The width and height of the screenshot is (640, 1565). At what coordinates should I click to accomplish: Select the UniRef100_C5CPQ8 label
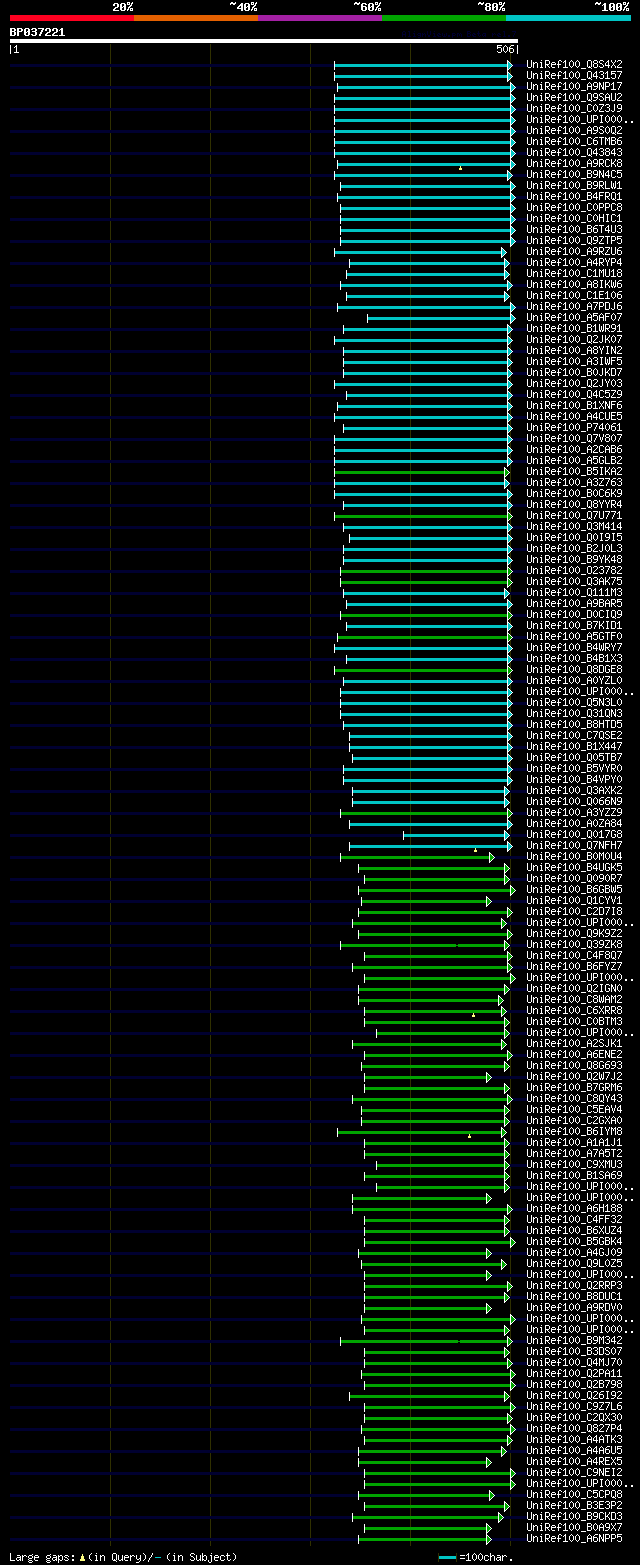click(x=574, y=1494)
